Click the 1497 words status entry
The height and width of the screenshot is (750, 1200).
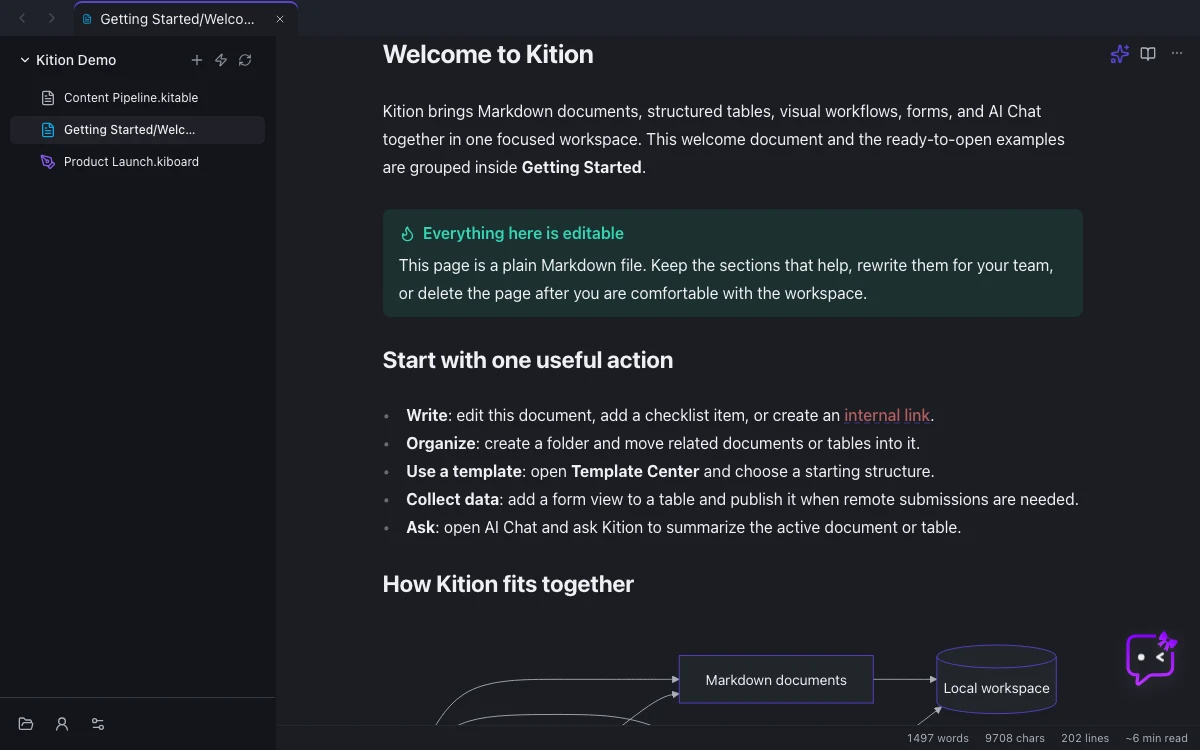938,738
